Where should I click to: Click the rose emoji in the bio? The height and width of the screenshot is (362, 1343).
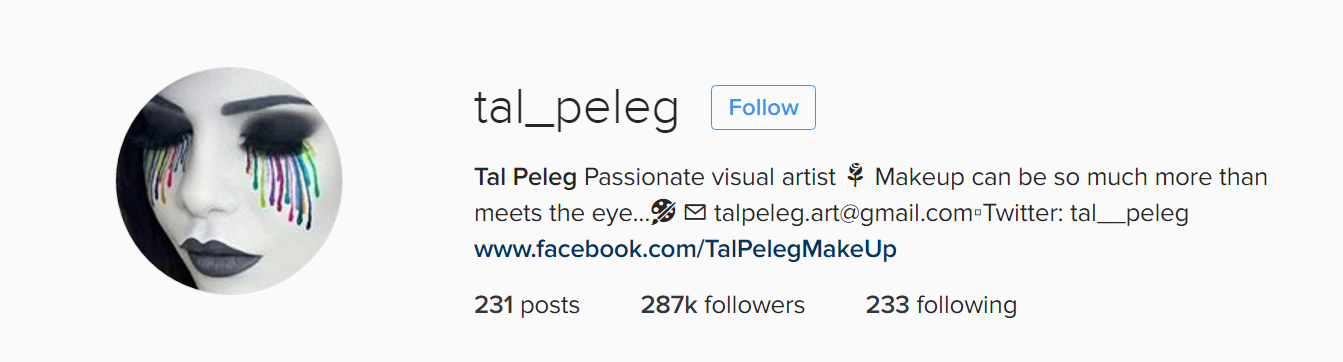pos(855,178)
